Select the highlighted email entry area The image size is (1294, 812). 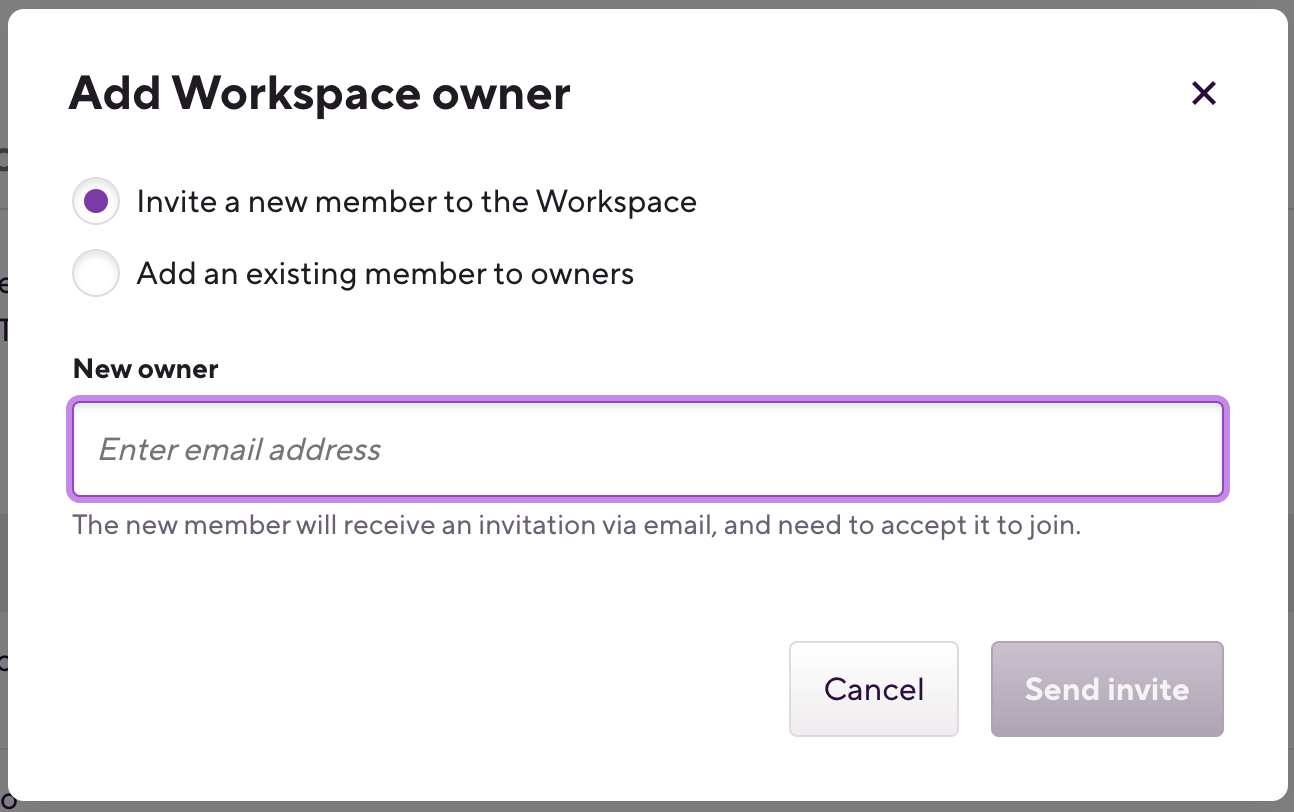[648, 449]
